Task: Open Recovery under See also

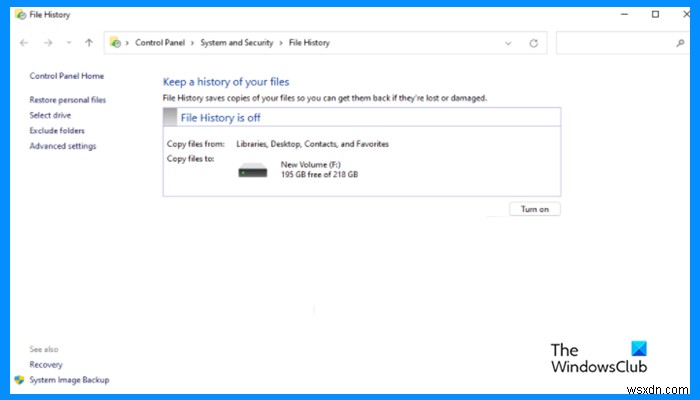Action: (46, 365)
